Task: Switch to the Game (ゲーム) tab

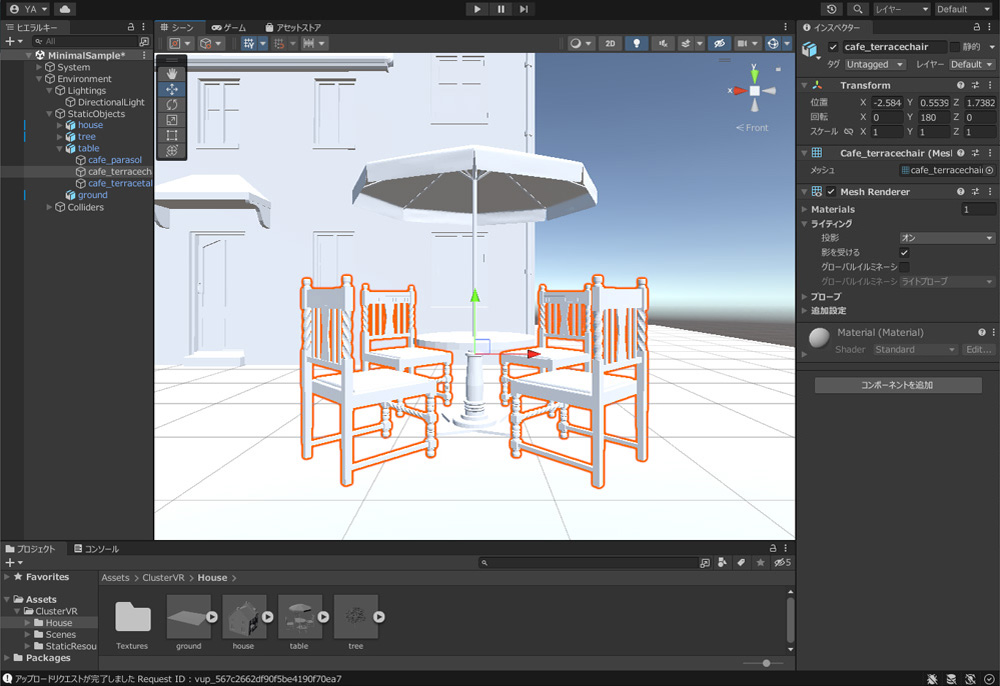Action: click(229, 28)
